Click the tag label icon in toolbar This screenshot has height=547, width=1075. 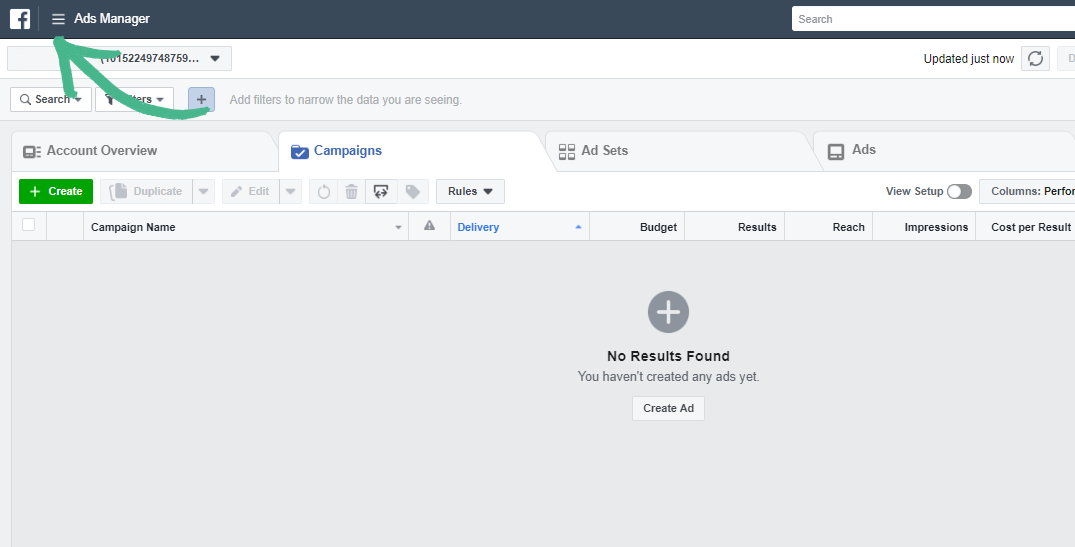tap(412, 192)
